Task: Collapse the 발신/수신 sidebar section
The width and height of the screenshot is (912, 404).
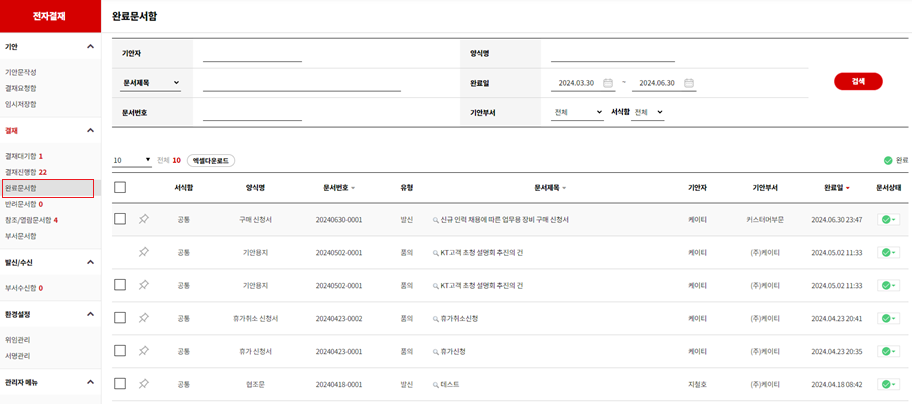Action: [90, 262]
